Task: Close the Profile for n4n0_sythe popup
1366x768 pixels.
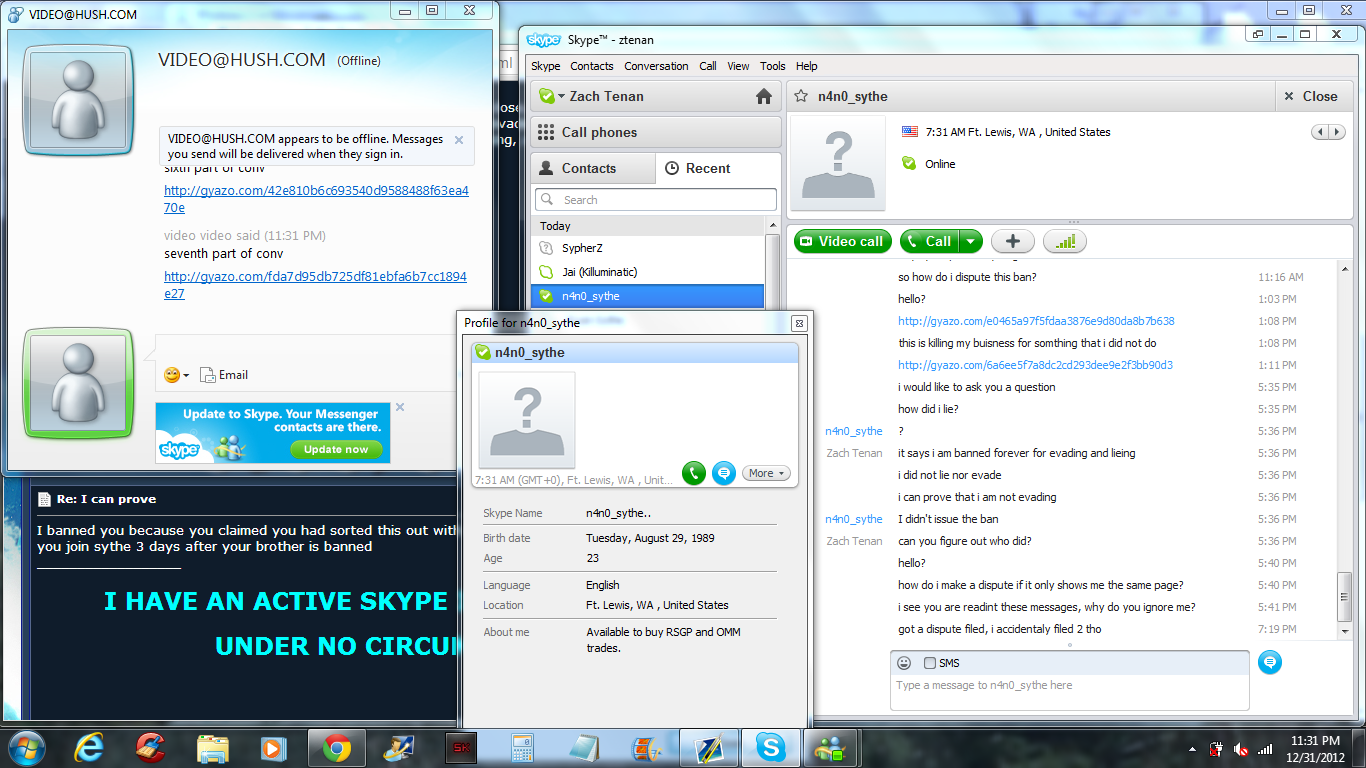Action: coord(799,323)
